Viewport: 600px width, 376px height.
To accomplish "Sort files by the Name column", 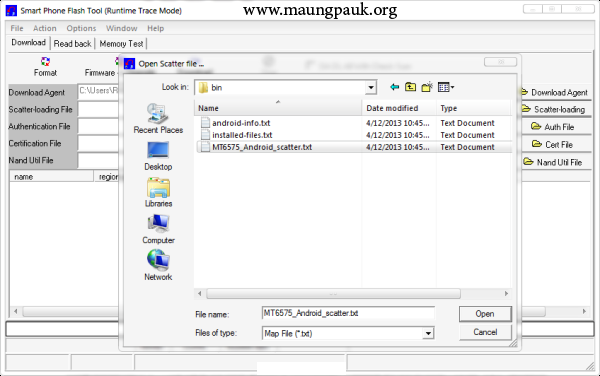I will pos(278,108).
